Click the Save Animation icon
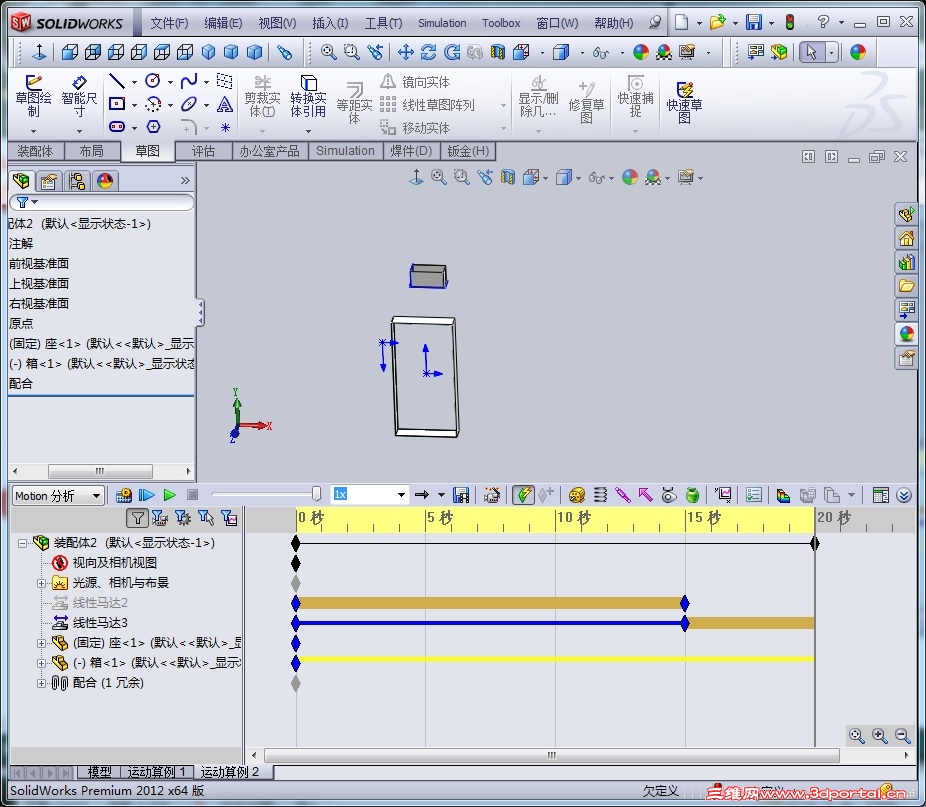This screenshot has height=807, width=926. 461,495
